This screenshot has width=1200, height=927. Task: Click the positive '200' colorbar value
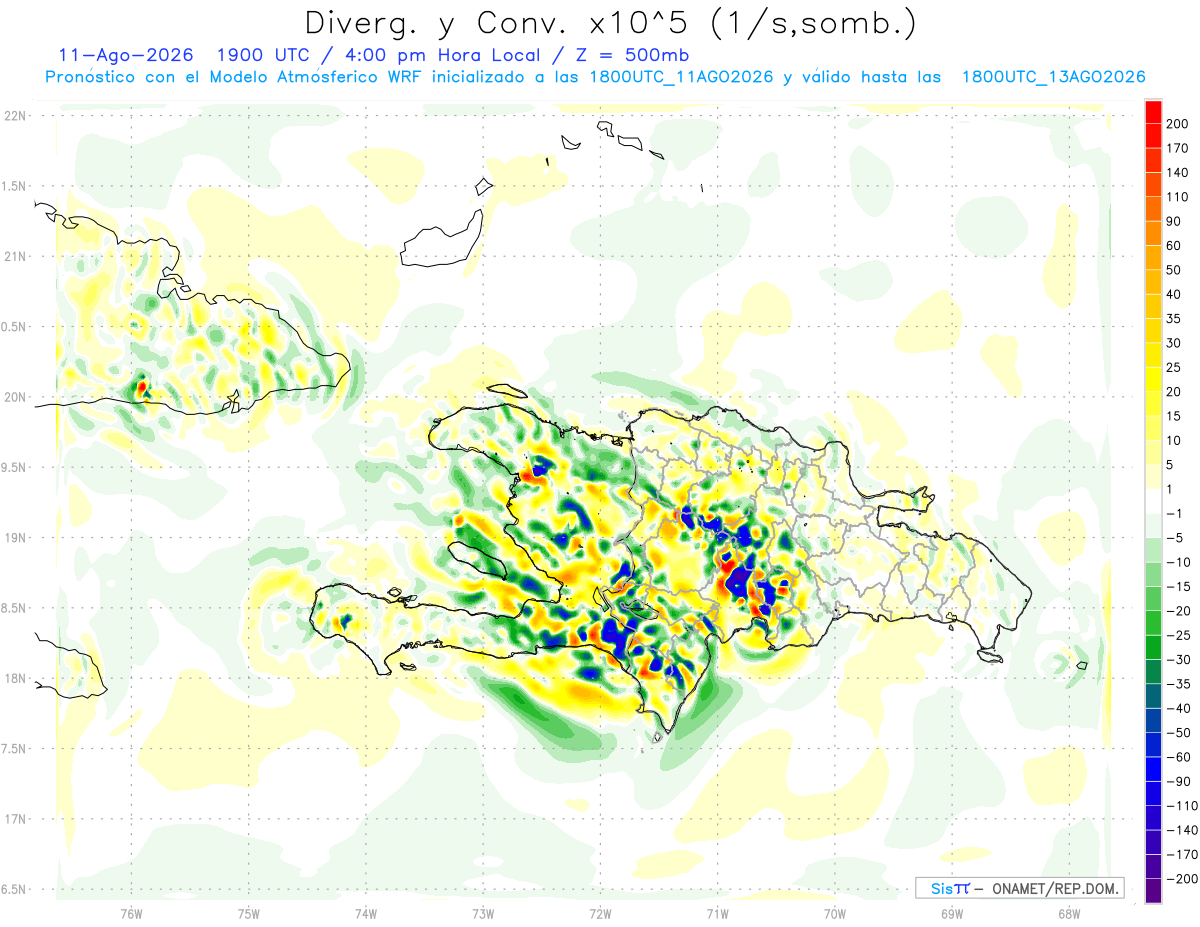point(1177,123)
